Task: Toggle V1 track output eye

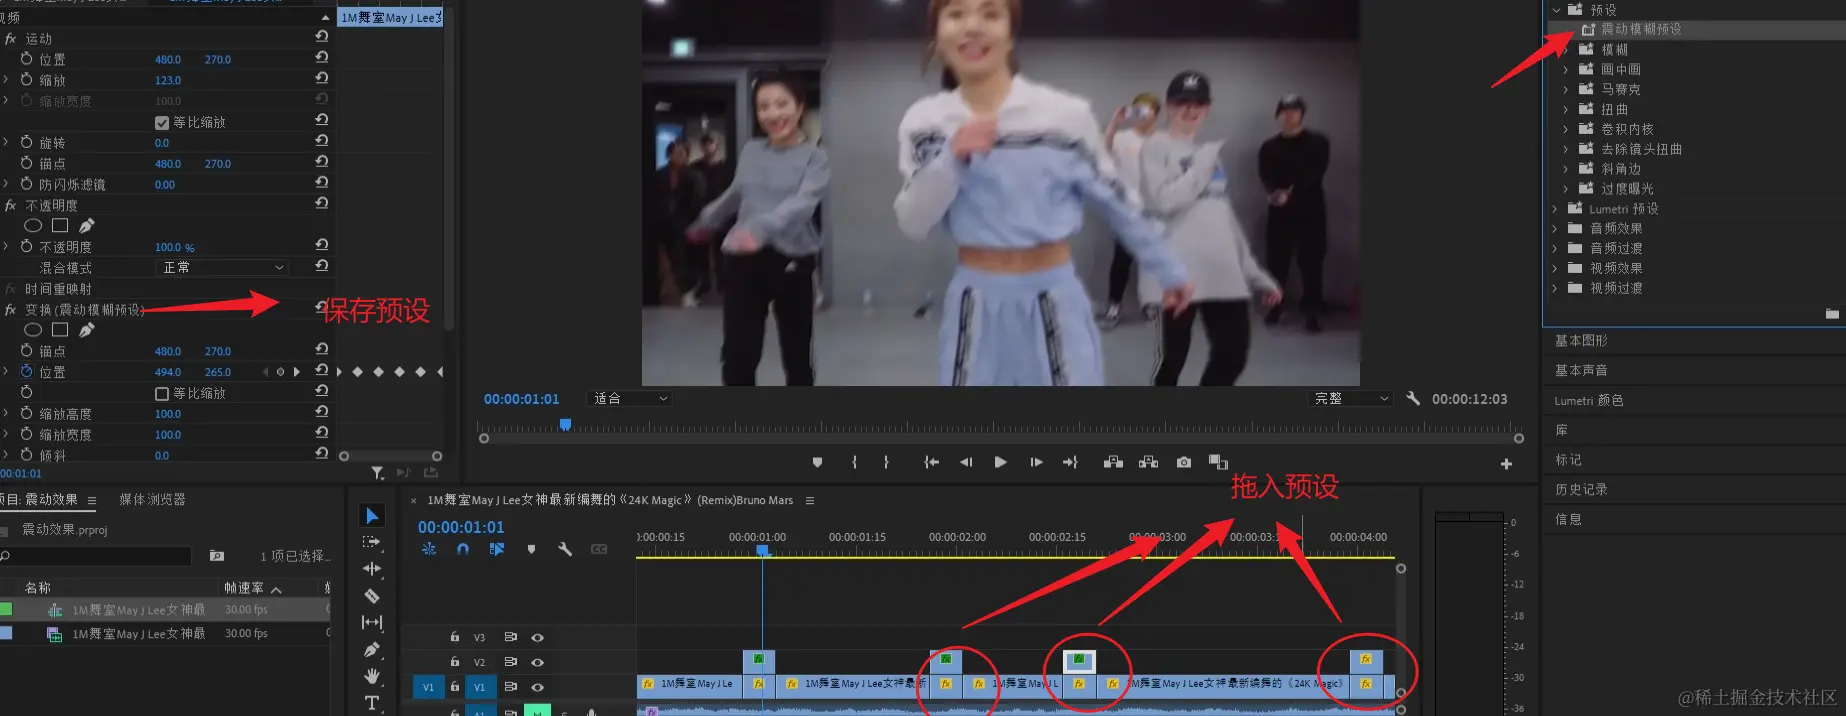Action: 537,687
